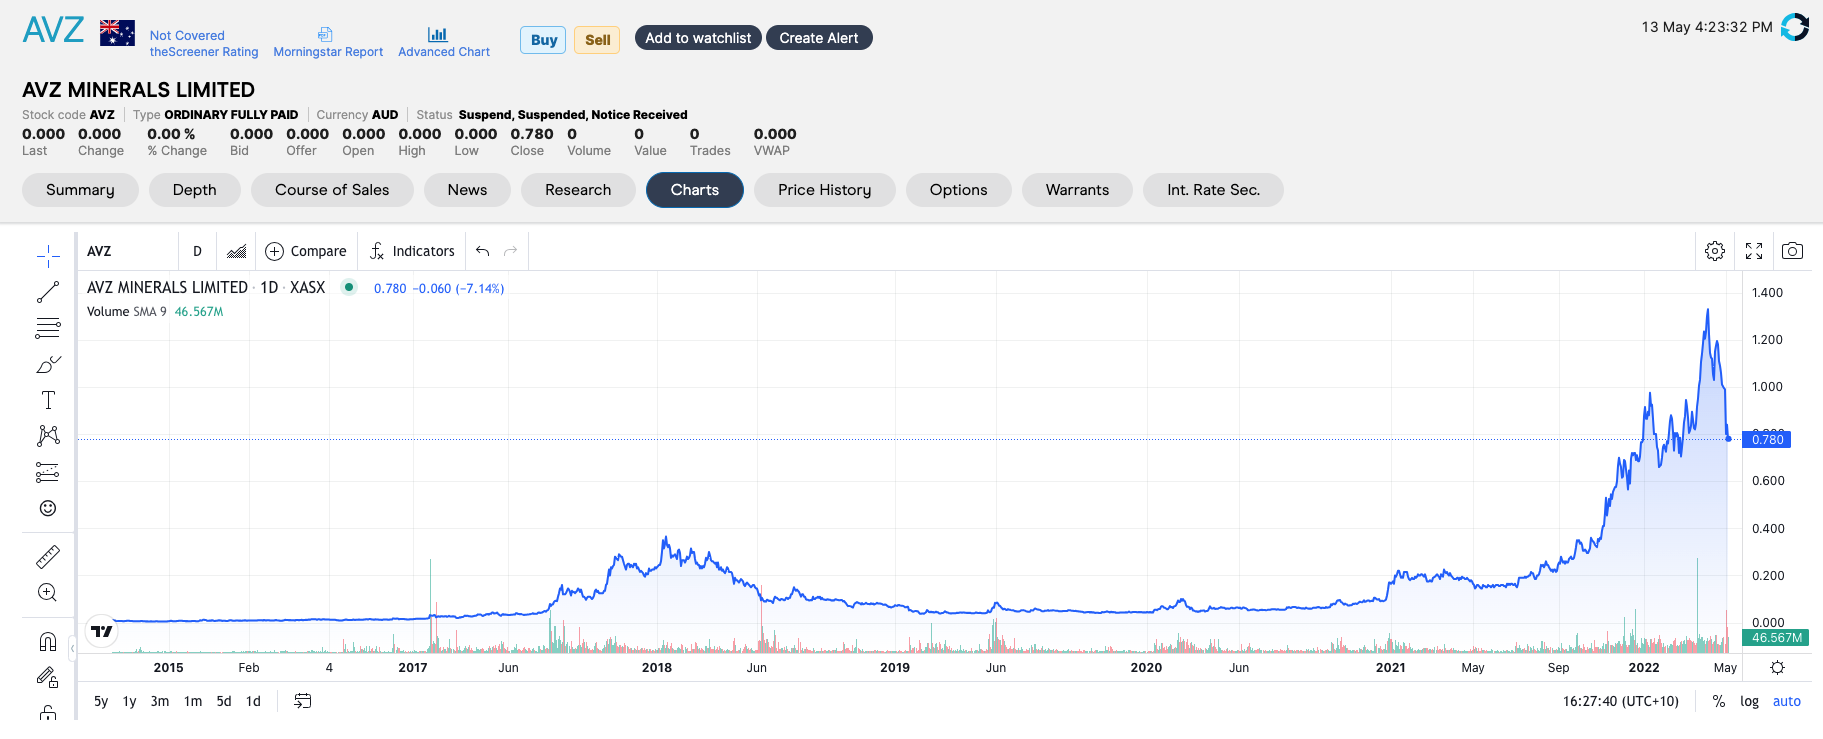1823x739 pixels.
Task: Open the Indicators menu
Action: (412, 251)
